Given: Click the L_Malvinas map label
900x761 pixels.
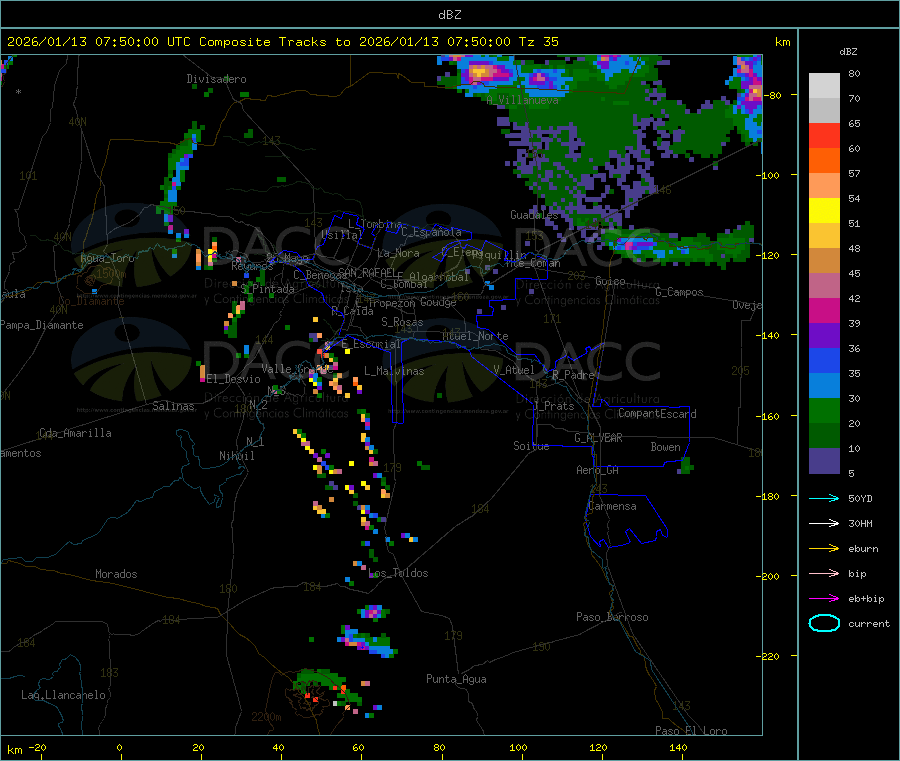Looking at the screenshot, I should point(394,371).
